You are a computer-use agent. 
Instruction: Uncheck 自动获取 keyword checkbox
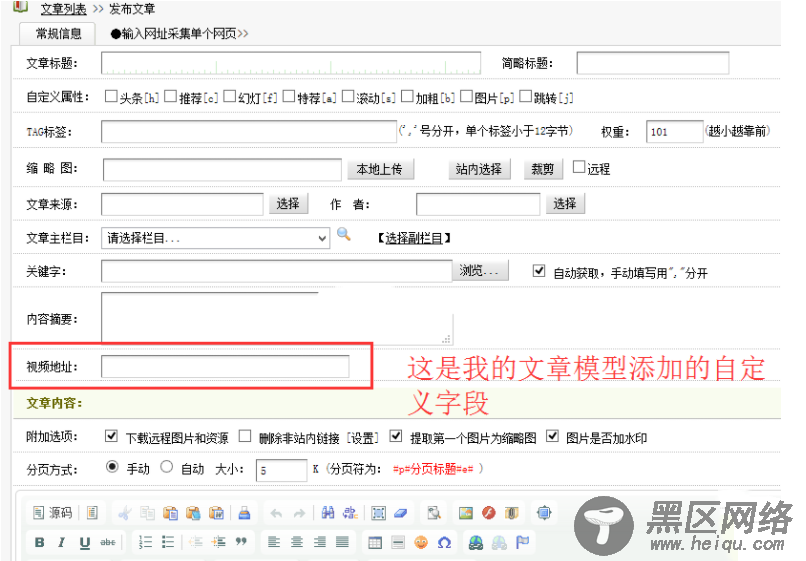tap(539, 270)
